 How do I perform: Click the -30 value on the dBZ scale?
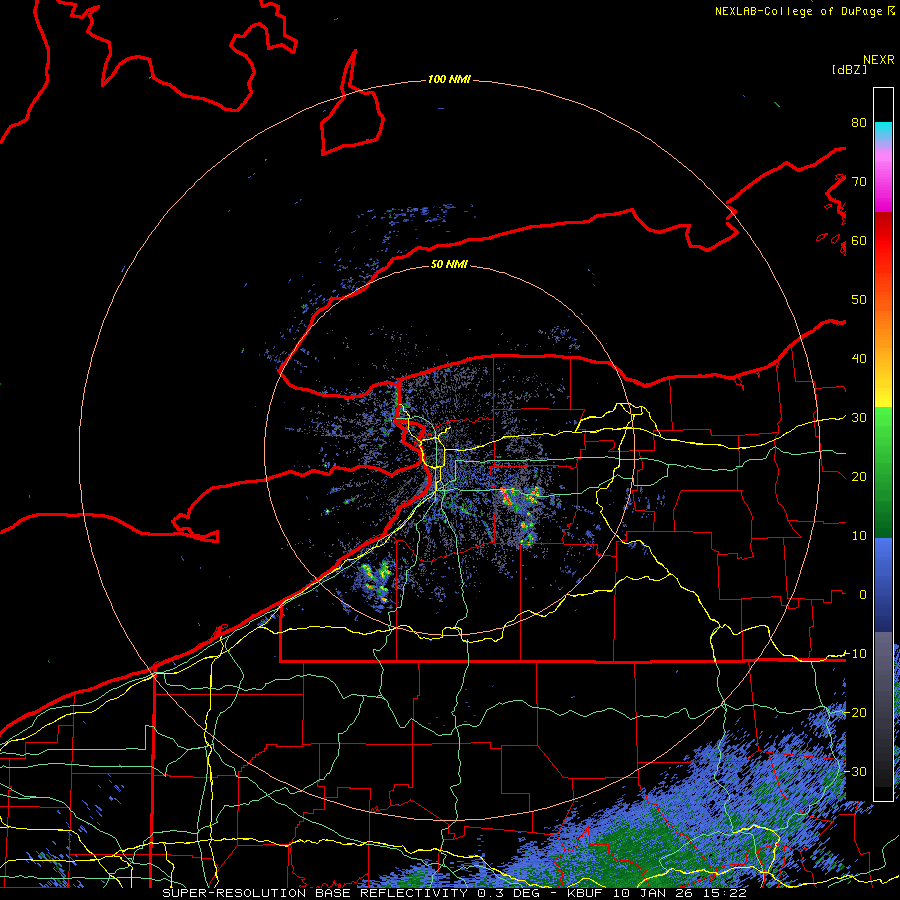pos(855,772)
